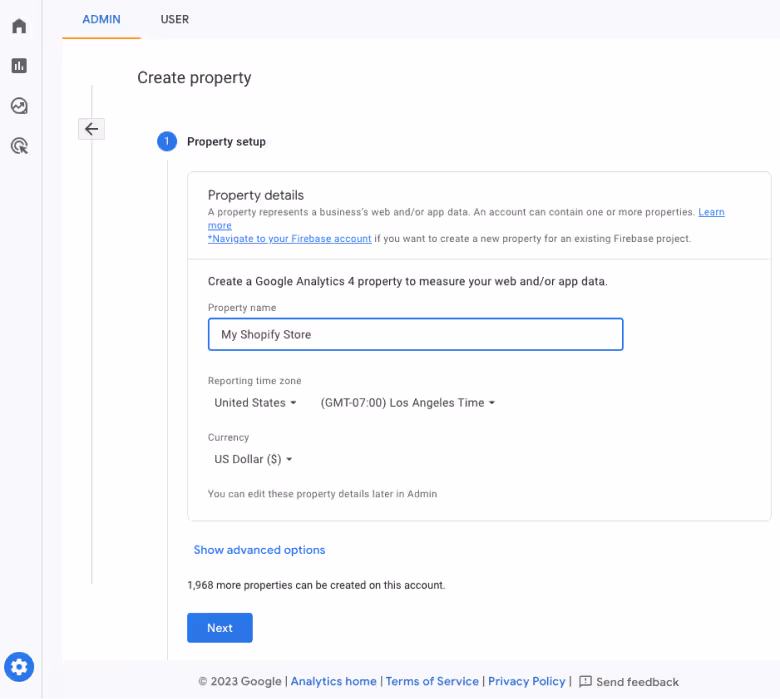The image size is (780, 699).
Task: Open the US Dollar currency dropdown
Action: 253,459
